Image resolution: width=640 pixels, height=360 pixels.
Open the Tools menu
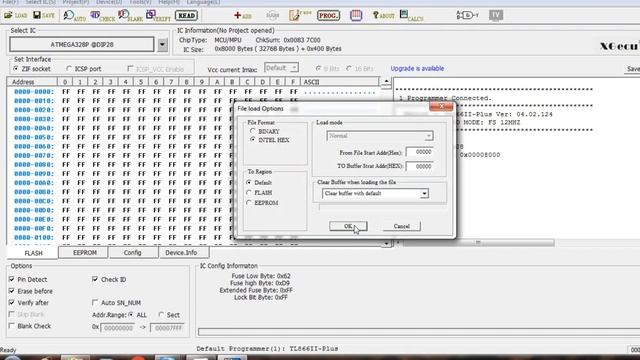pyautogui.click(x=140, y=2)
